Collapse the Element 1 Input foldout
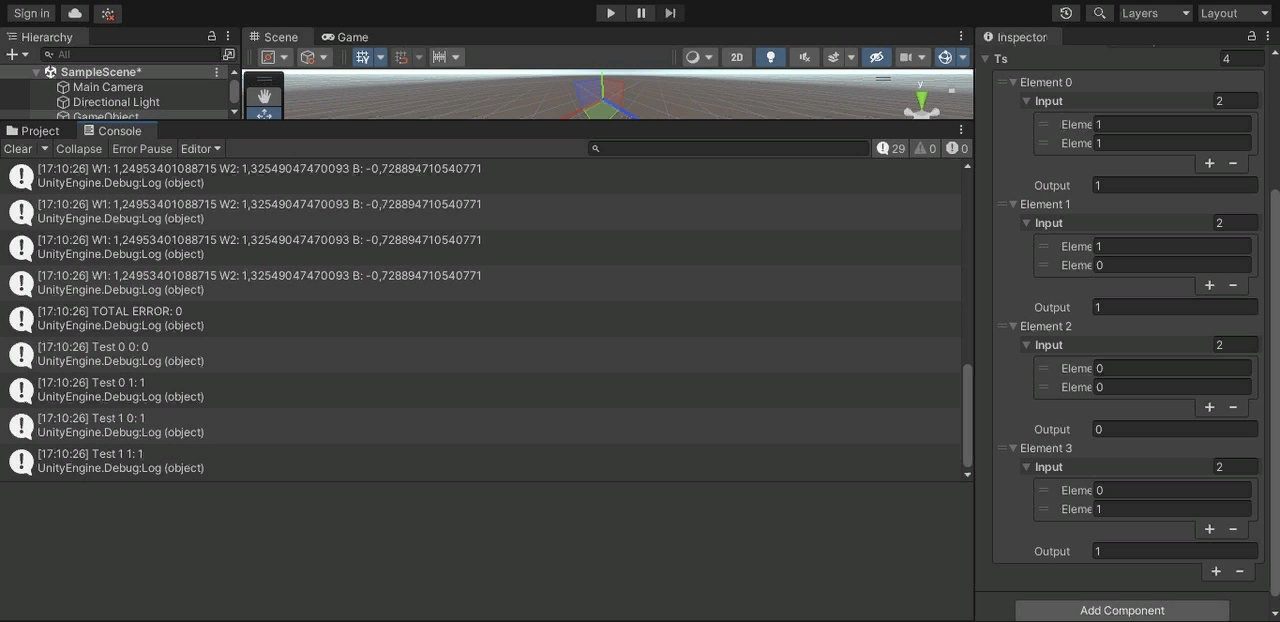1280x622 pixels. (1027, 223)
